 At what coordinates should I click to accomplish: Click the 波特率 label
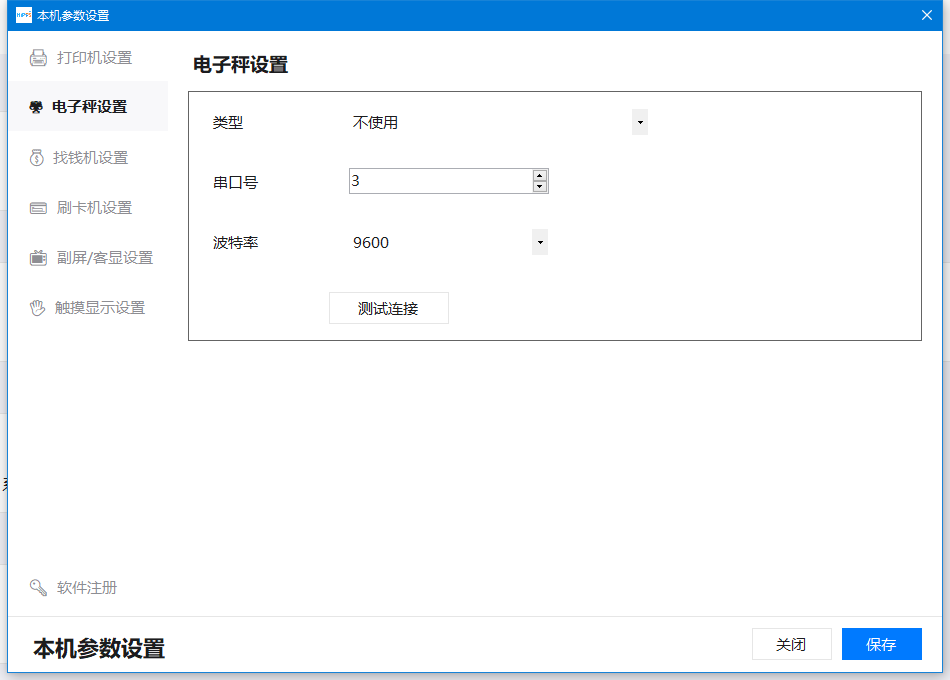point(236,242)
